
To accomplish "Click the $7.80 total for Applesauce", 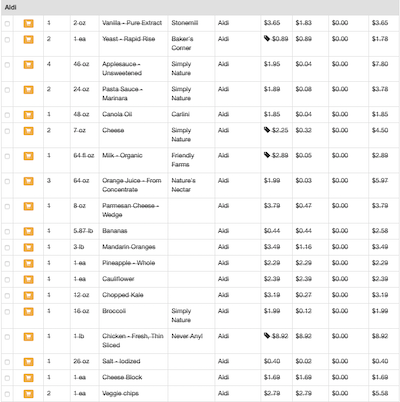I will (380, 64).
